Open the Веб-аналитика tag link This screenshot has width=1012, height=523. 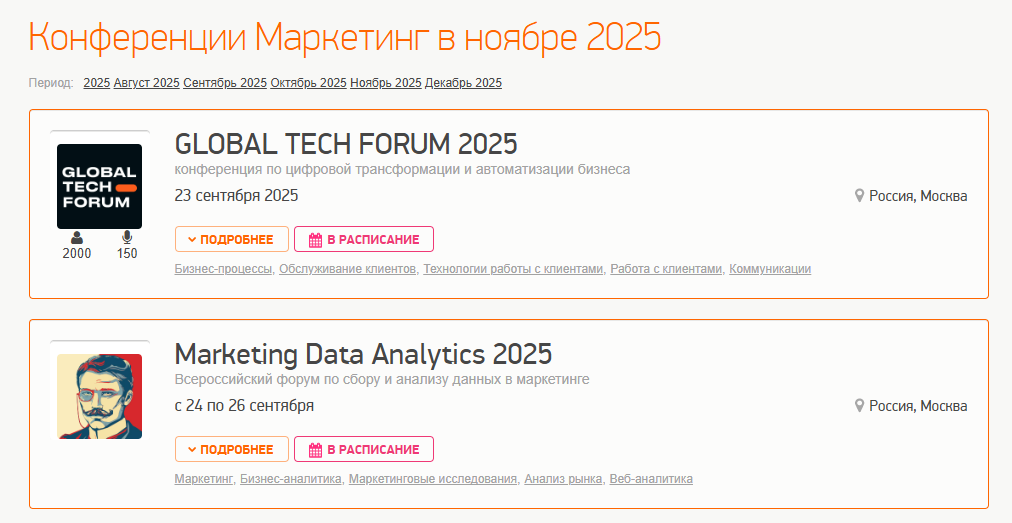pos(651,479)
